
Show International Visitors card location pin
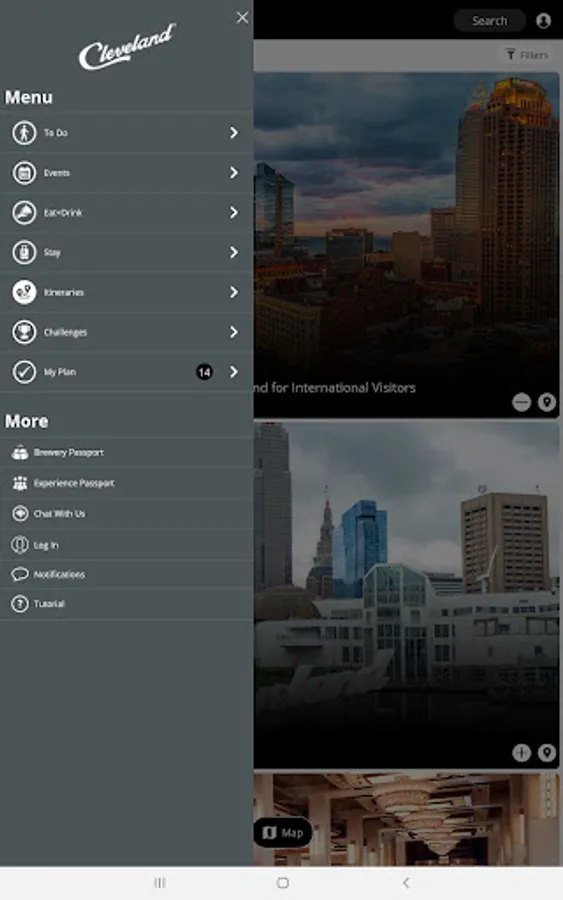547,402
